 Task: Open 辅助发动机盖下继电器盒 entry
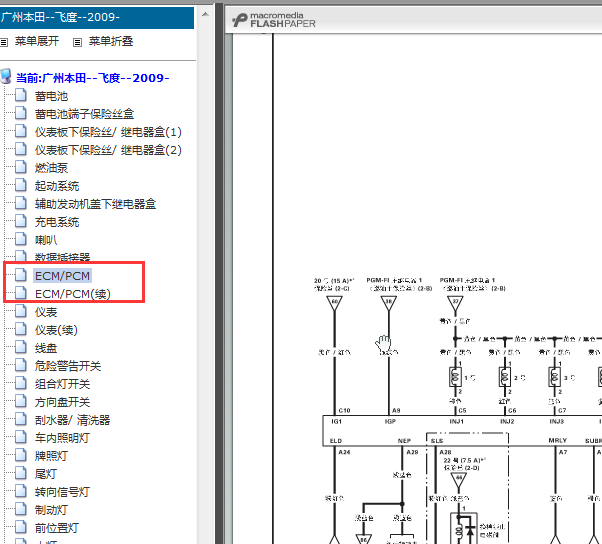[x=95, y=204]
